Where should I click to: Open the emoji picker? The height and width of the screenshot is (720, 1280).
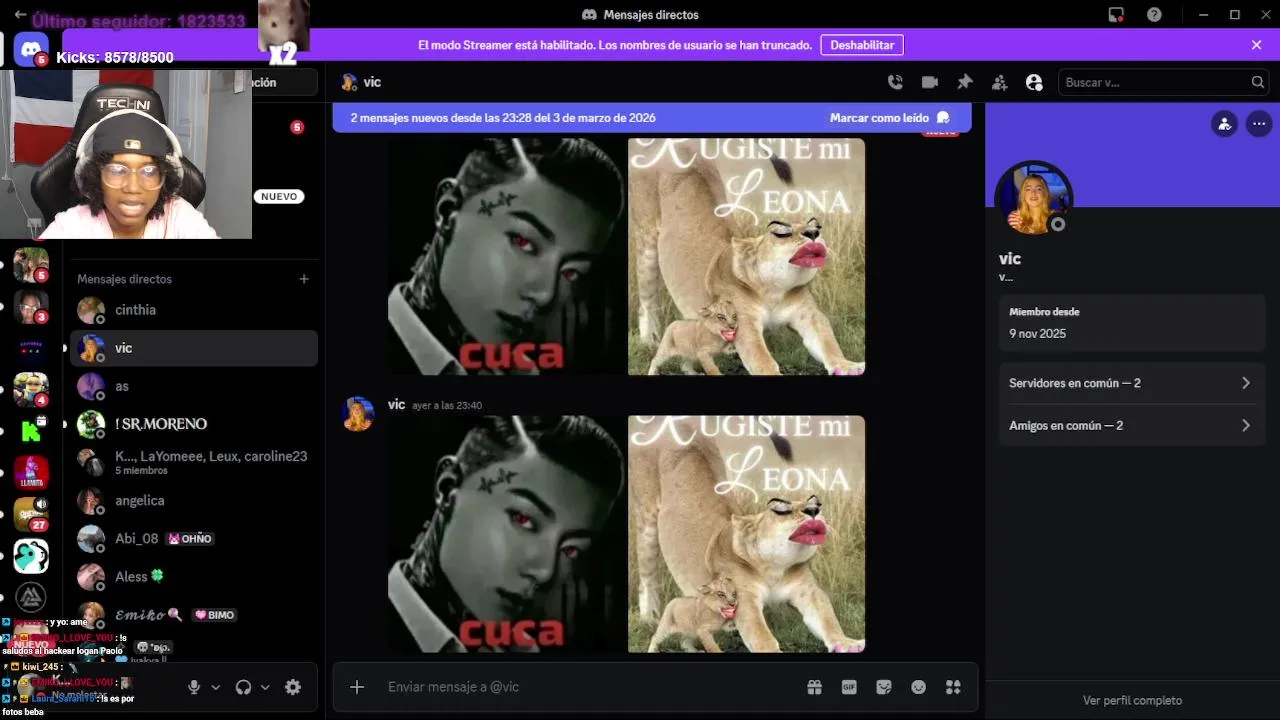(x=918, y=687)
